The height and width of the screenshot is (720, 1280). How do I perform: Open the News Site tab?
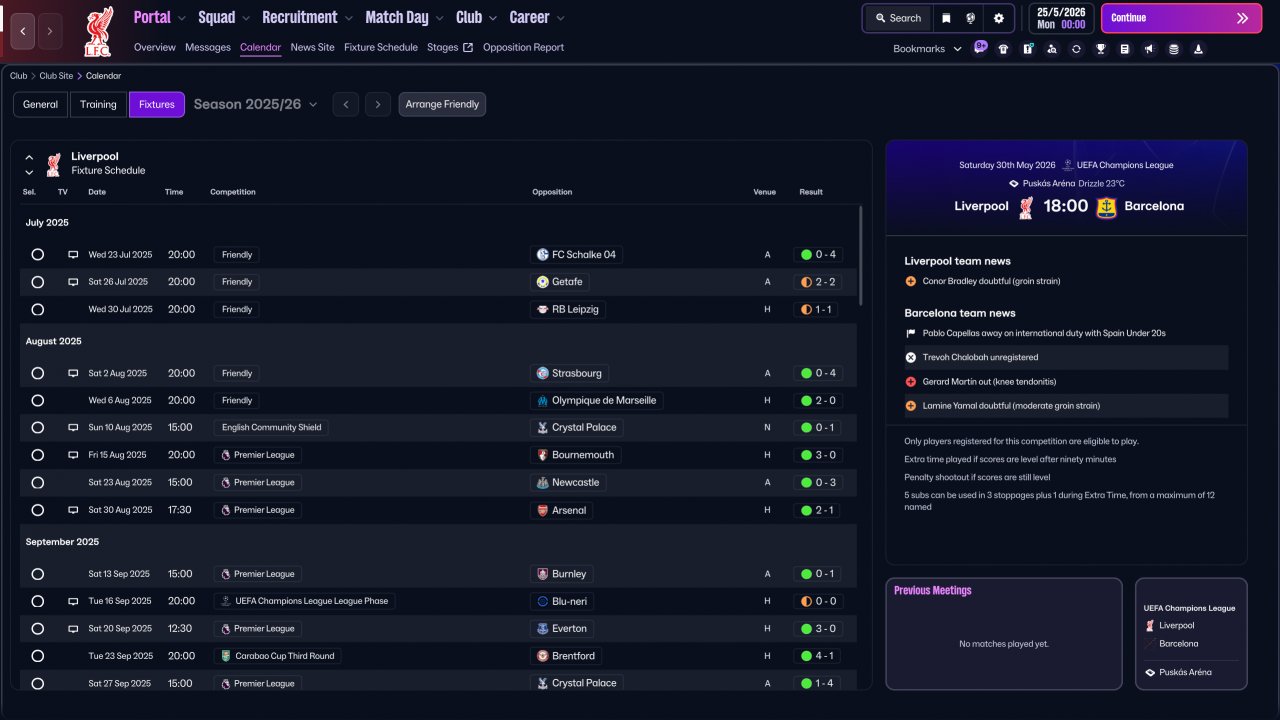click(313, 47)
